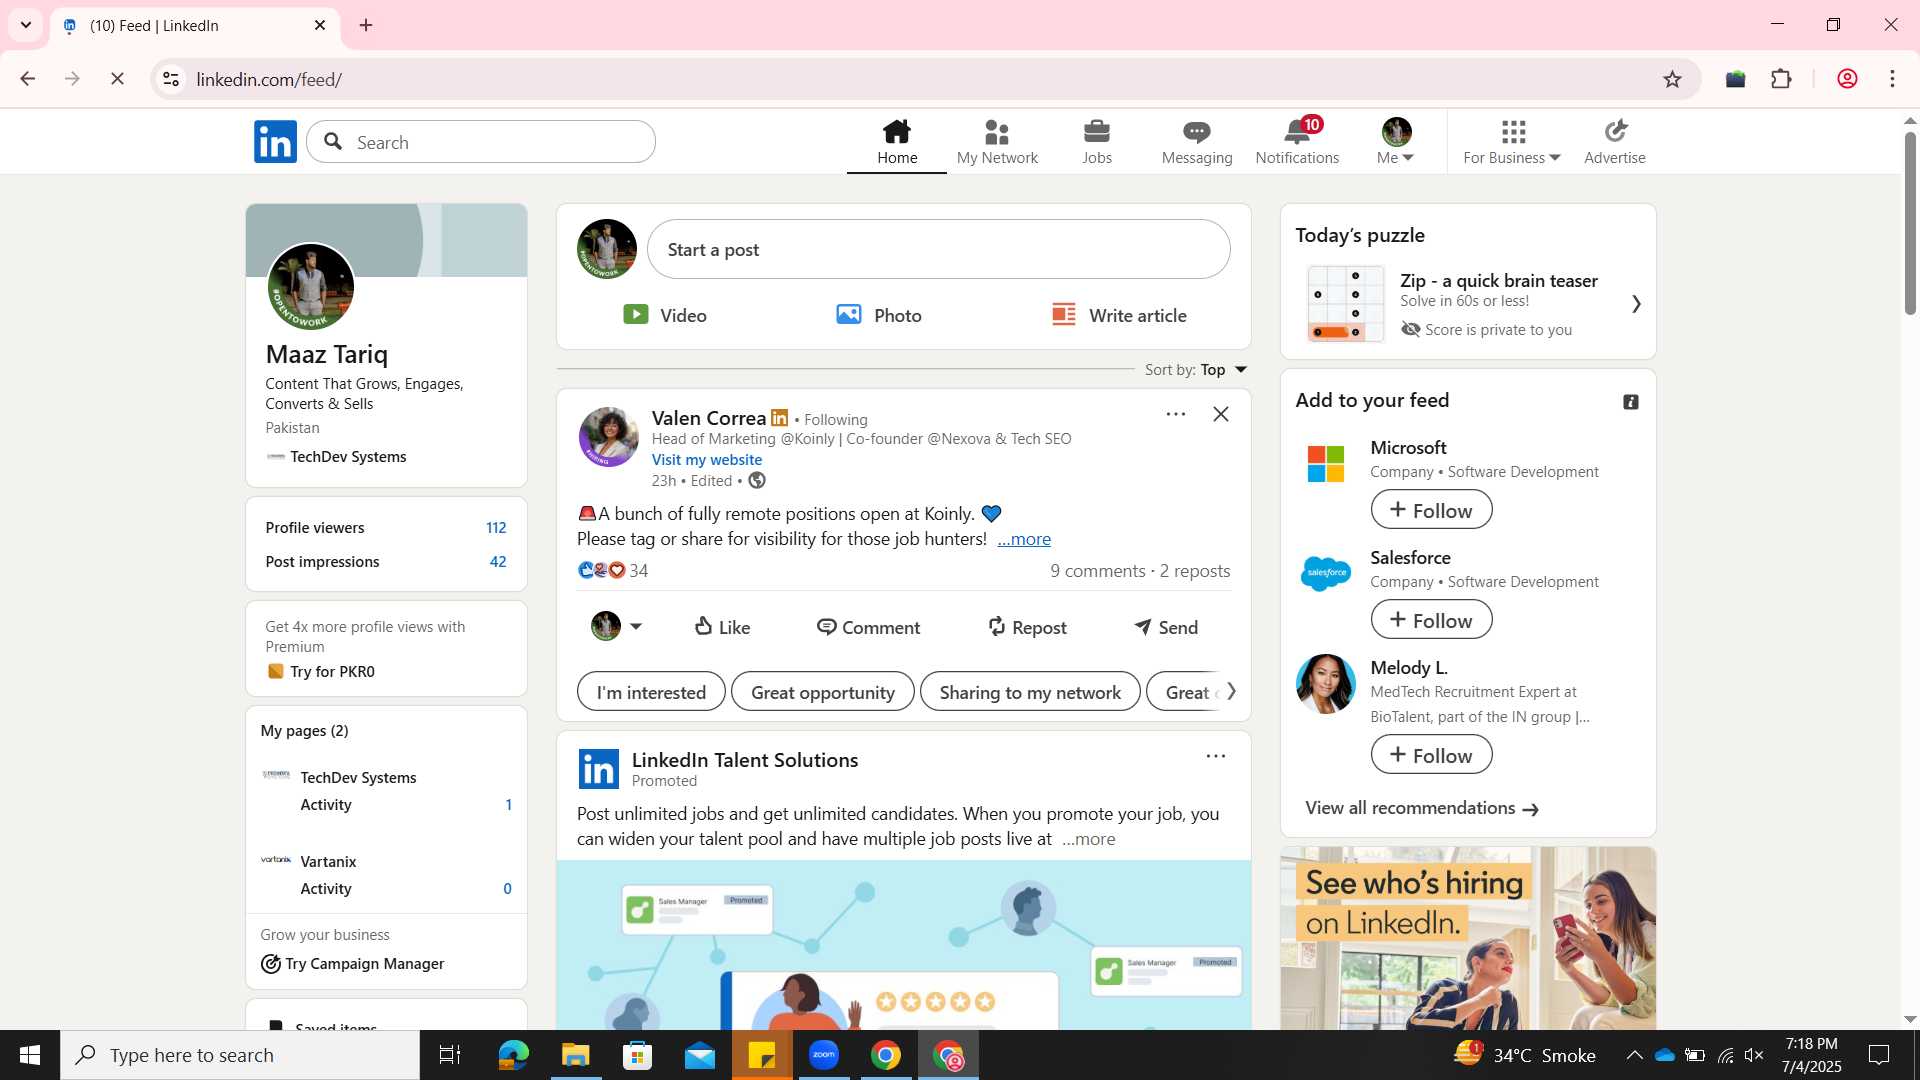Open browser Extensions puzzle icon
This screenshot has width=1920, height=1080.
[x=1781, y=79]
